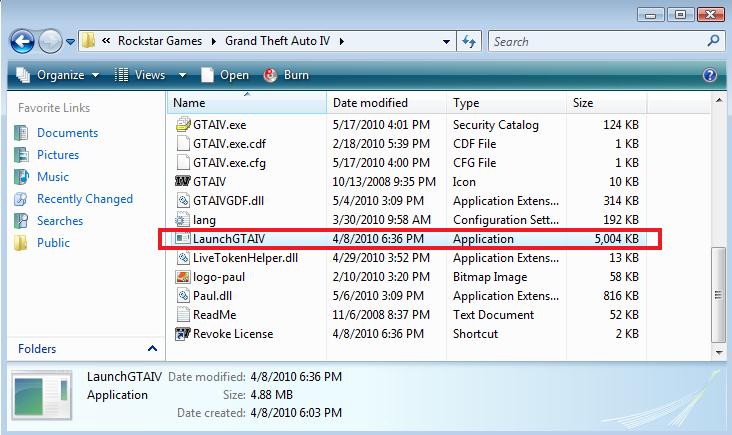Open Documents favorite link

67,133
